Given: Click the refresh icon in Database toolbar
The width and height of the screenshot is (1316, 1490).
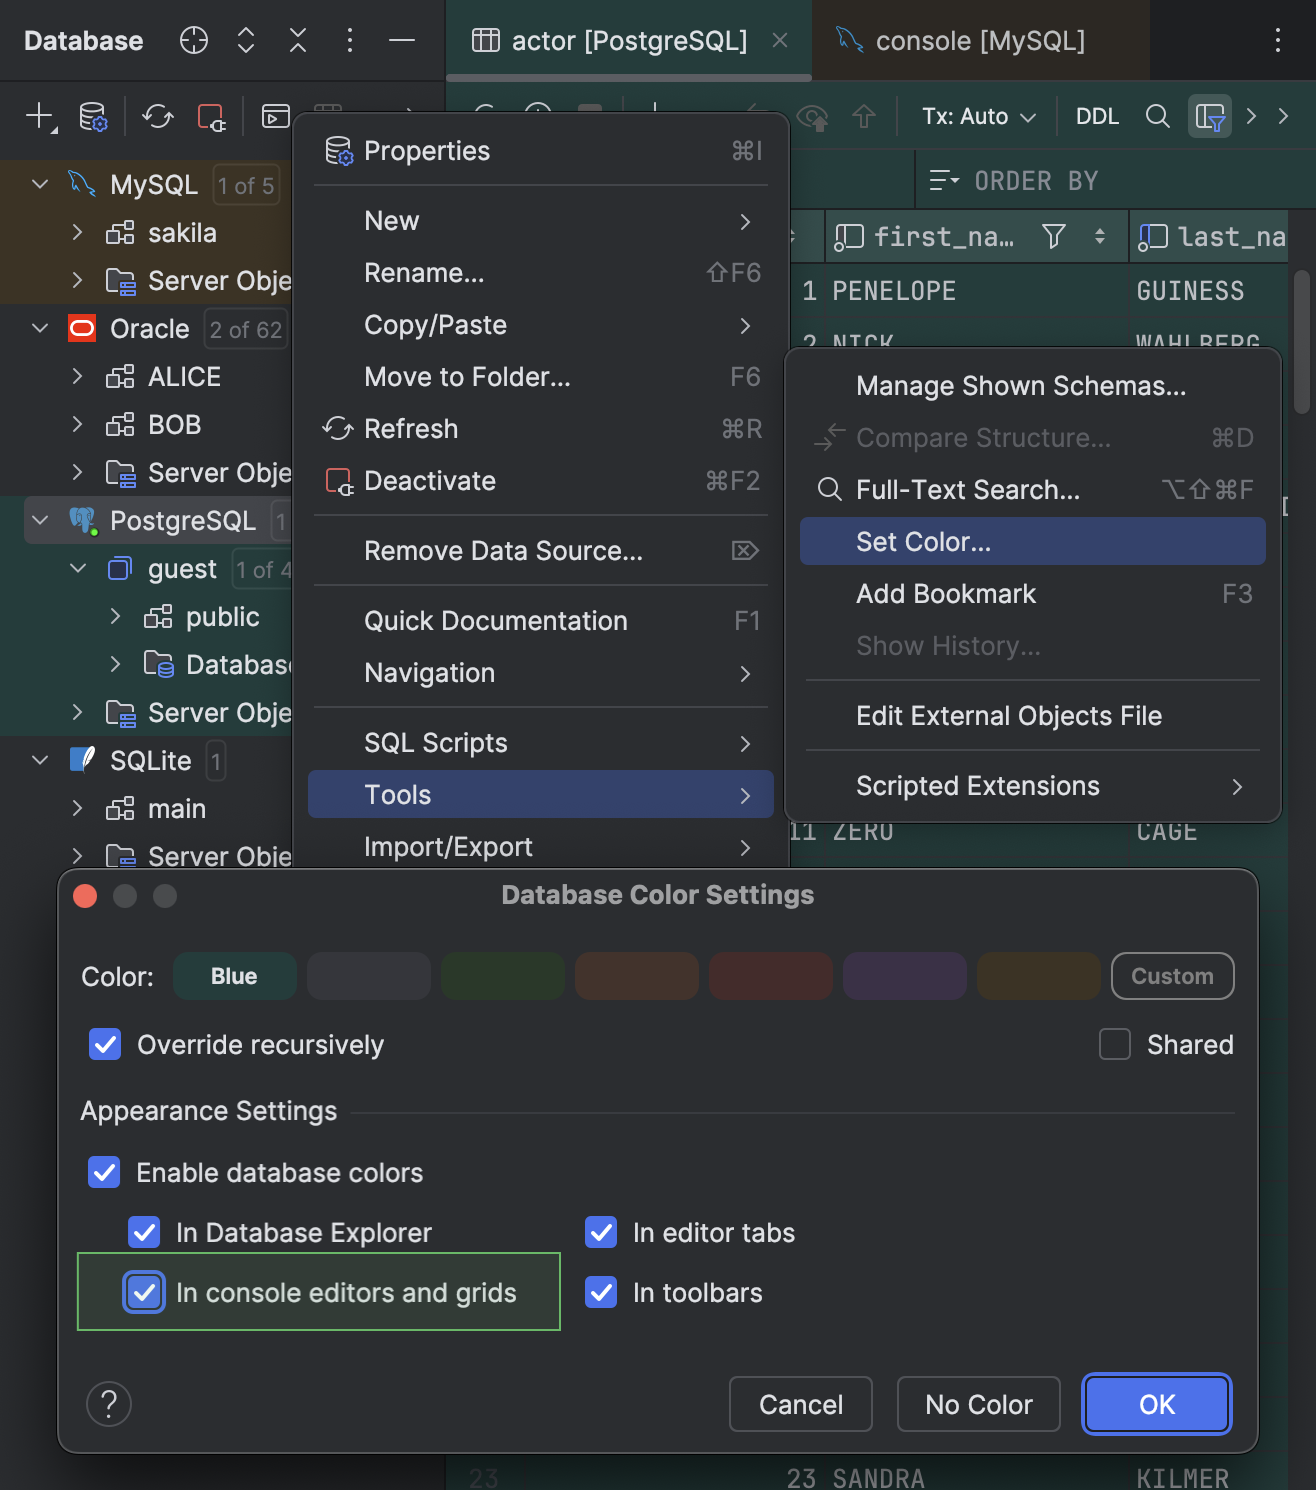Looking at the screenshot, I should click(x=157, y=117).
